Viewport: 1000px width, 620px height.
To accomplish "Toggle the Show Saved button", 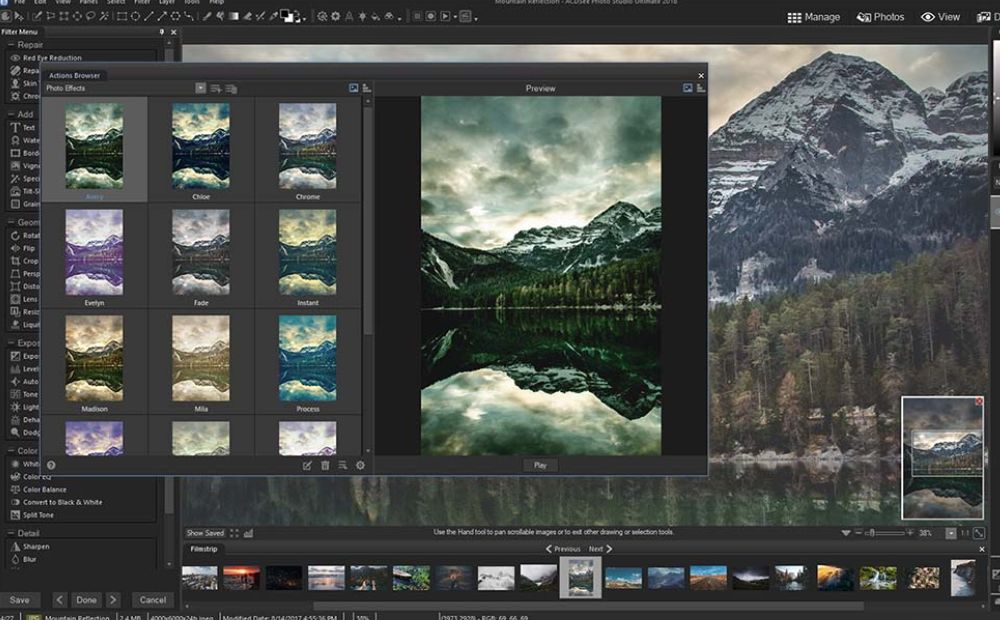I will [x=205, y=533].
